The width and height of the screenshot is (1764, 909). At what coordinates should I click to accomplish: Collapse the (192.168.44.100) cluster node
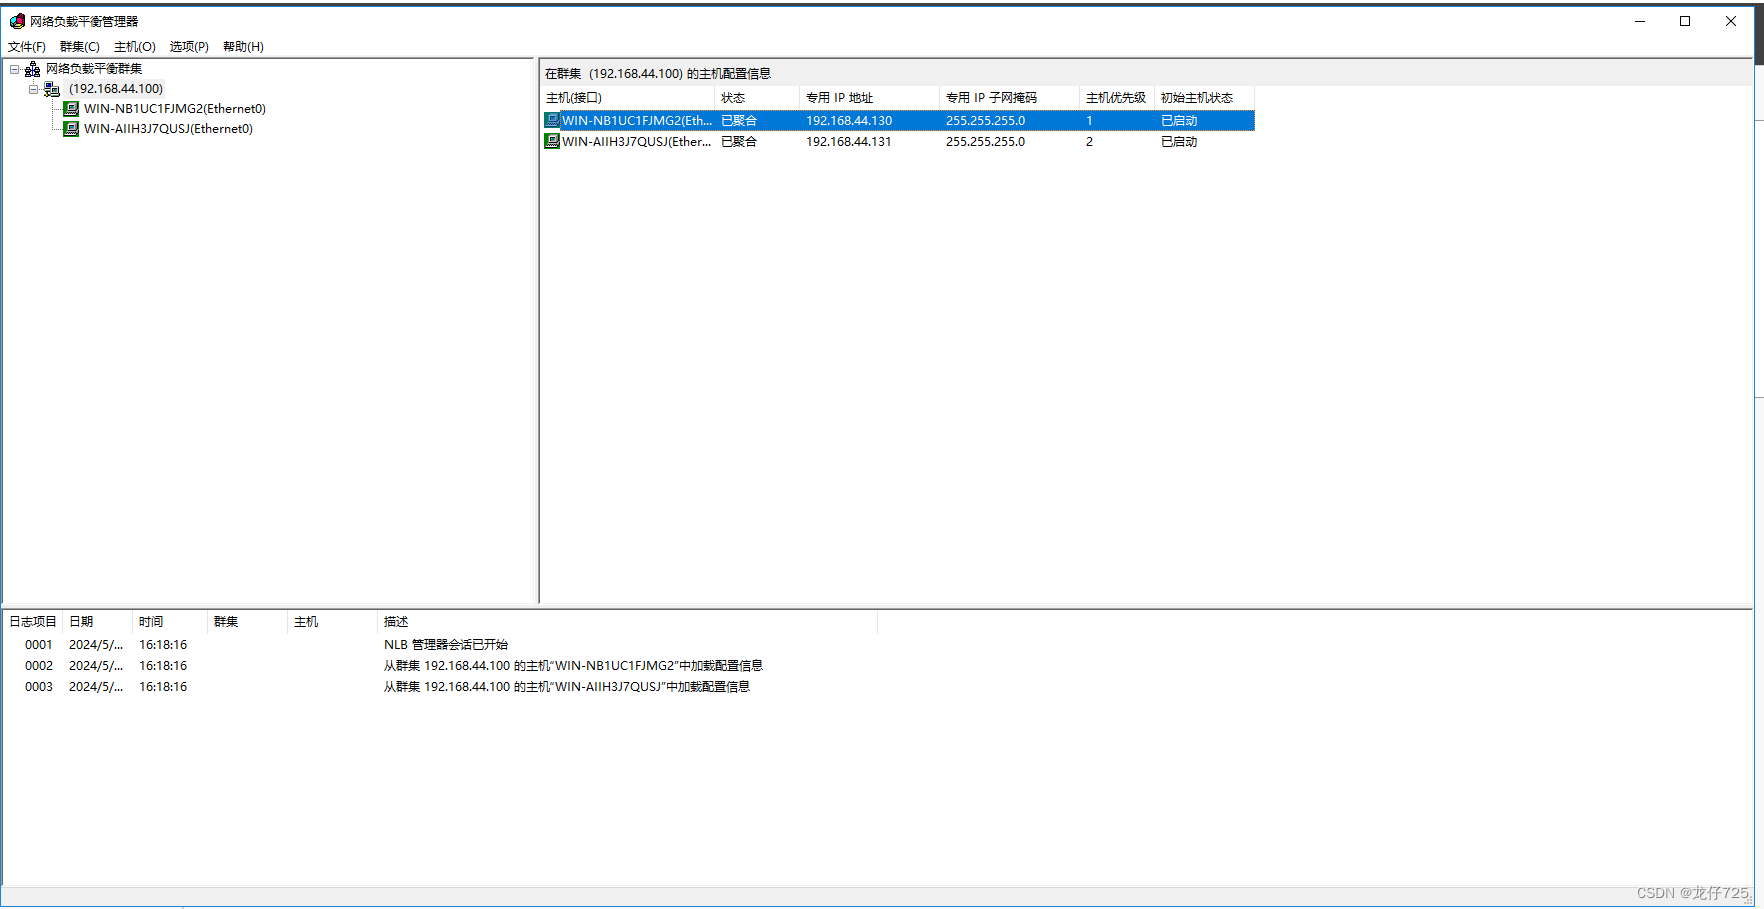[33, 89]
